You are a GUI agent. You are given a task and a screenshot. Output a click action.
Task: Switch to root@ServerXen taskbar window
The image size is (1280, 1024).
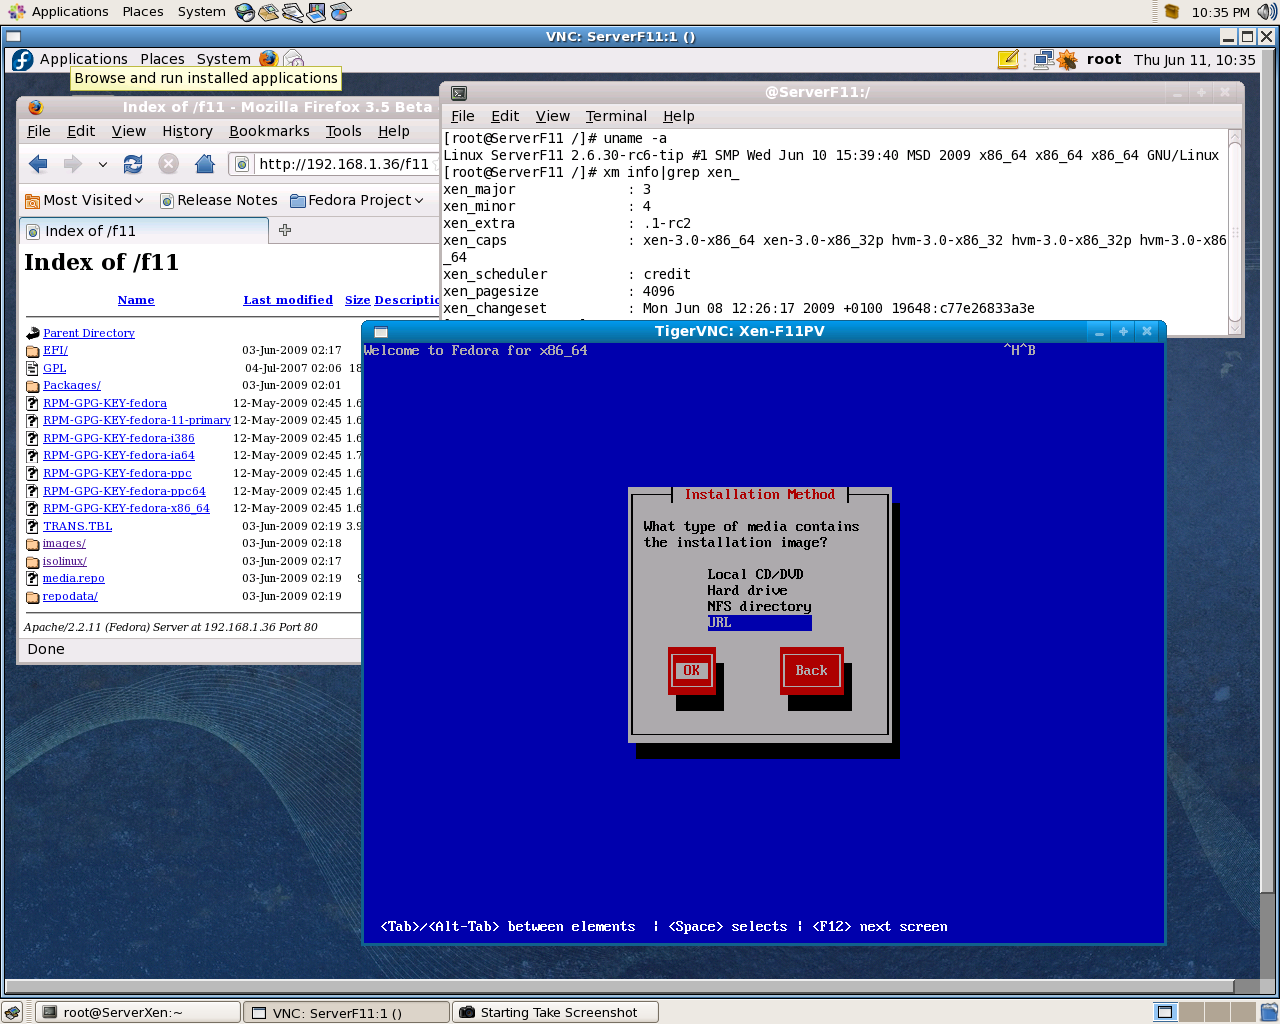tap(138, 1012)
